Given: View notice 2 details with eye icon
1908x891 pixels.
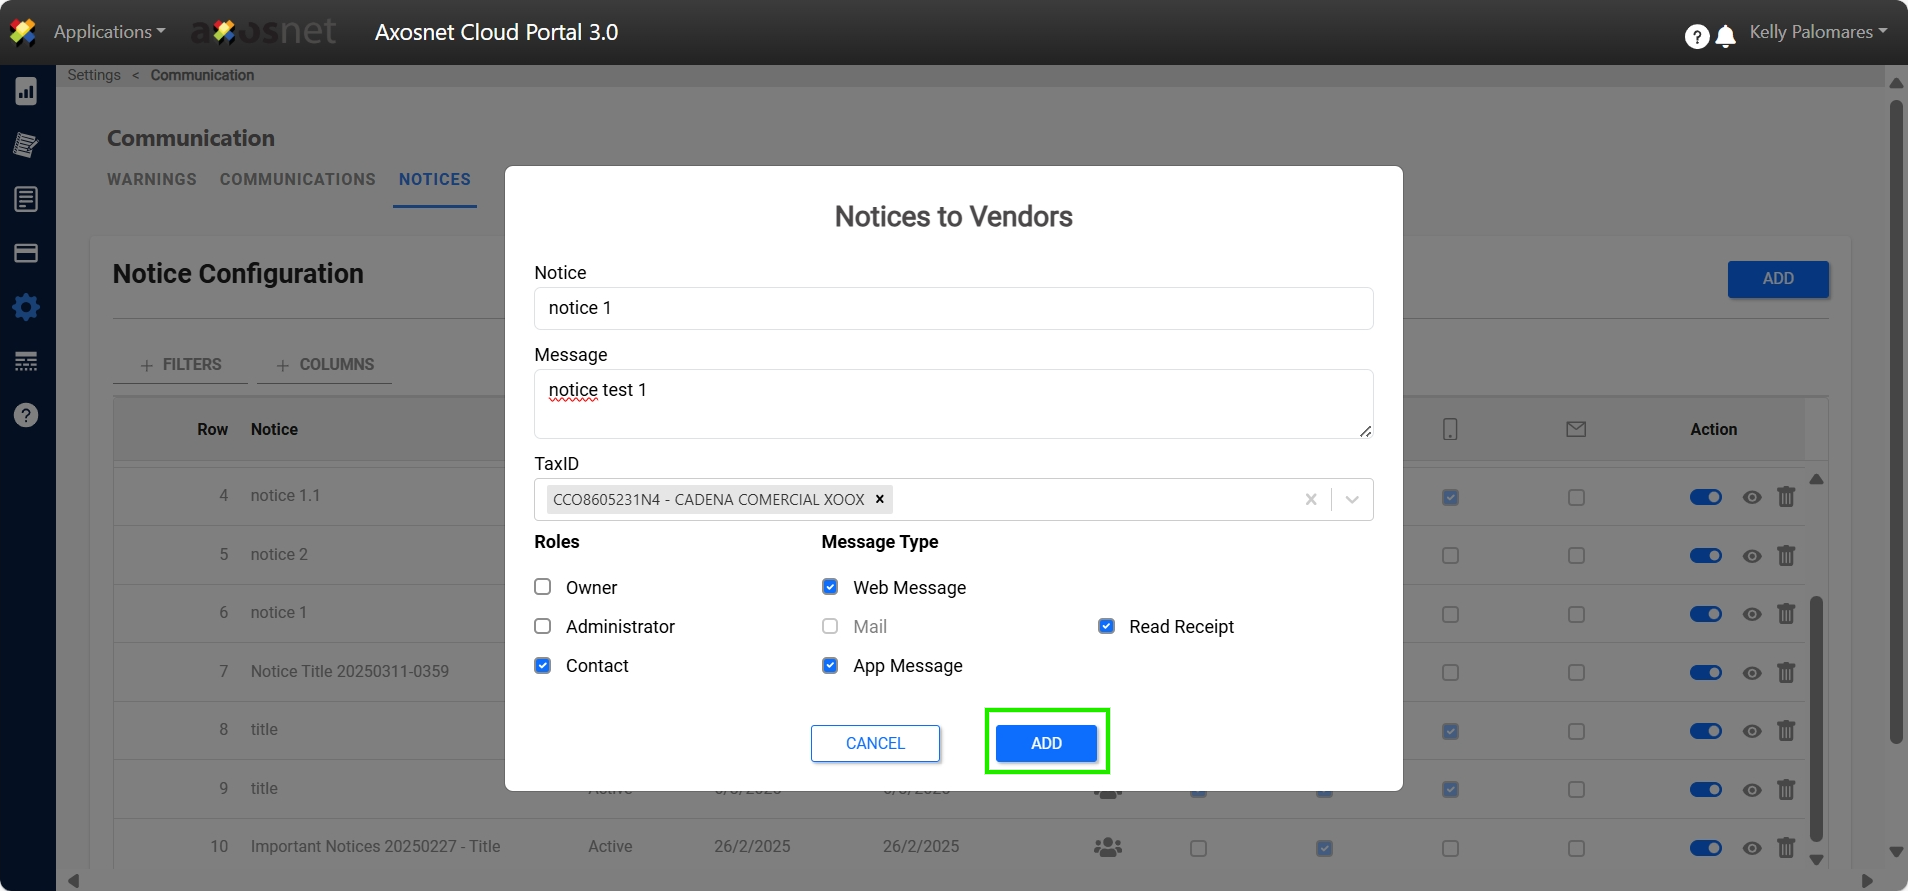Looking at the screenshot, I should coord(1752,556).
